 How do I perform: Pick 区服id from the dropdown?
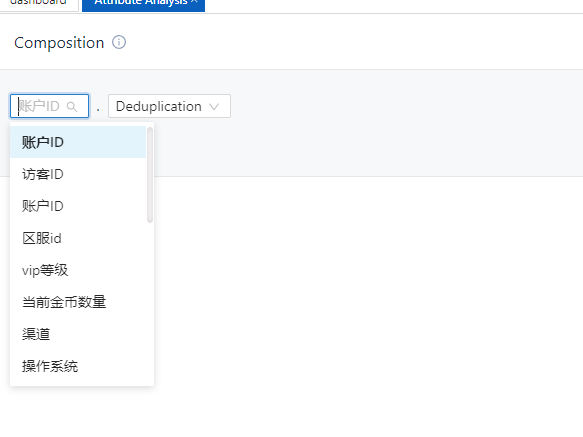click(78, 238)
